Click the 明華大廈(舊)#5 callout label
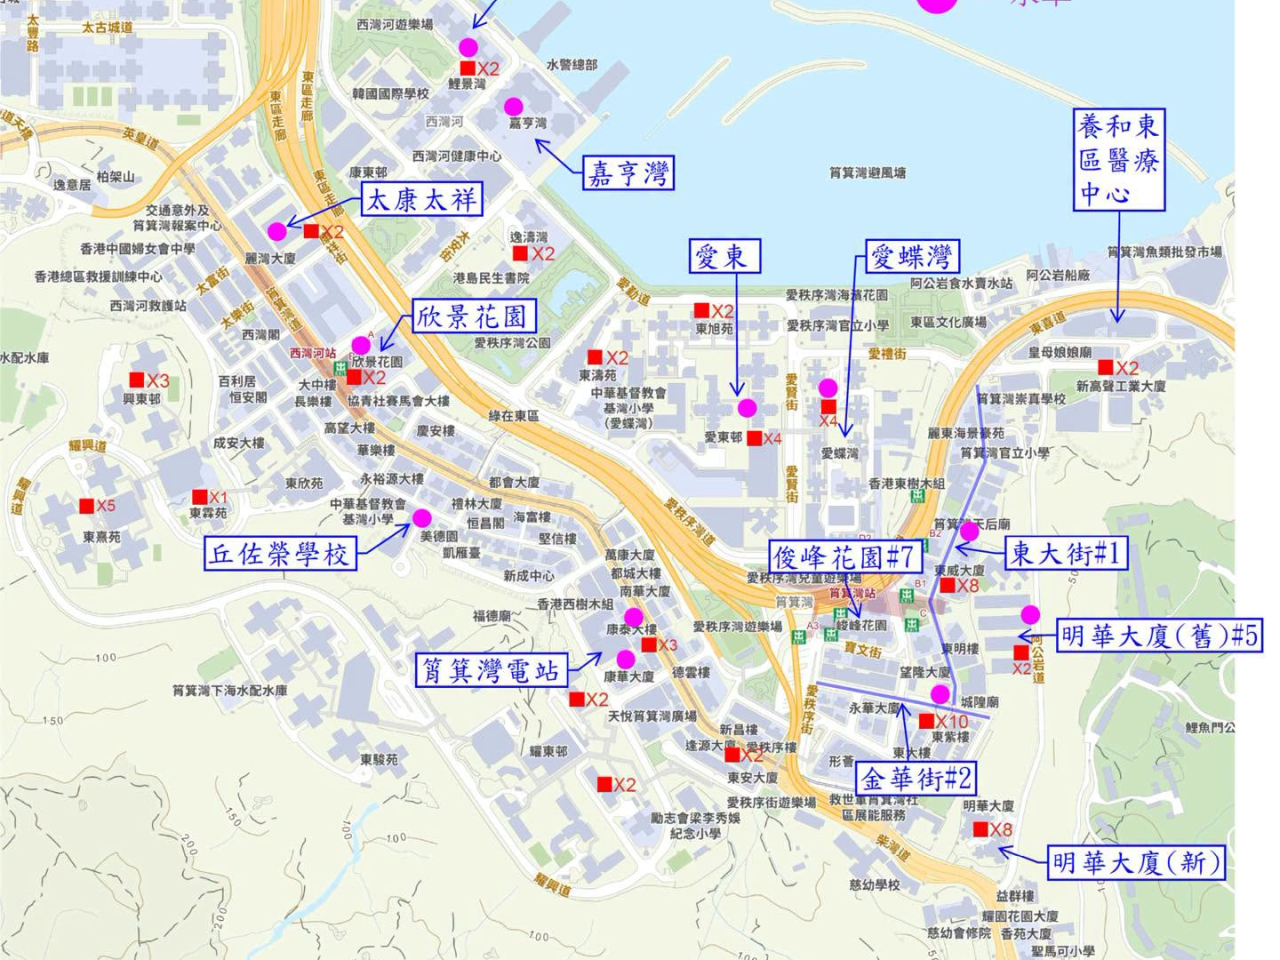This screenshot has width=1280, height=960. pos(1159,635)
